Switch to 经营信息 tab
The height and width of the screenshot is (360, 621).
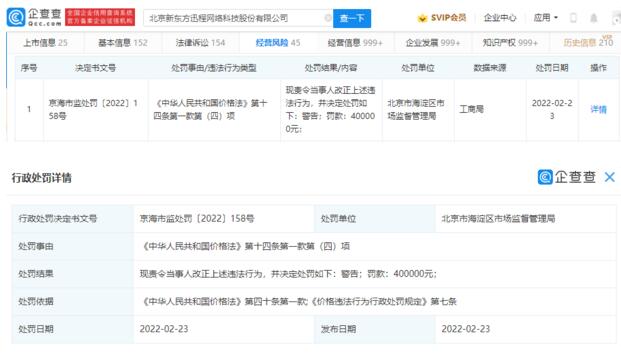click(355, 43)
